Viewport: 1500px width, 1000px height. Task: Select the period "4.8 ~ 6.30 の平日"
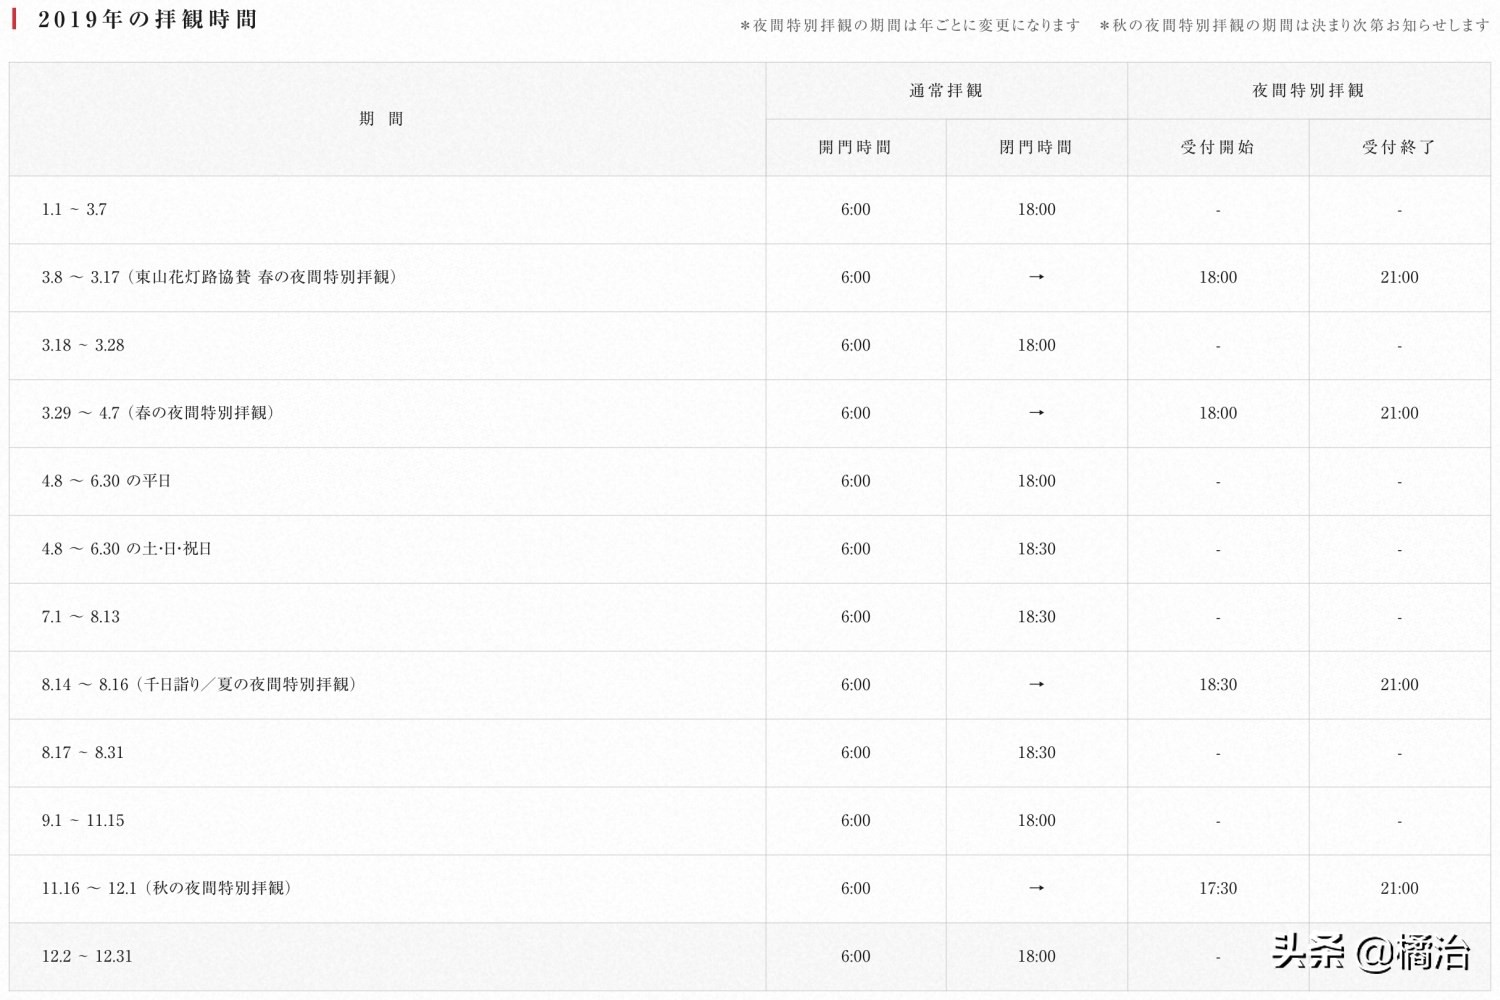point(106,481)
